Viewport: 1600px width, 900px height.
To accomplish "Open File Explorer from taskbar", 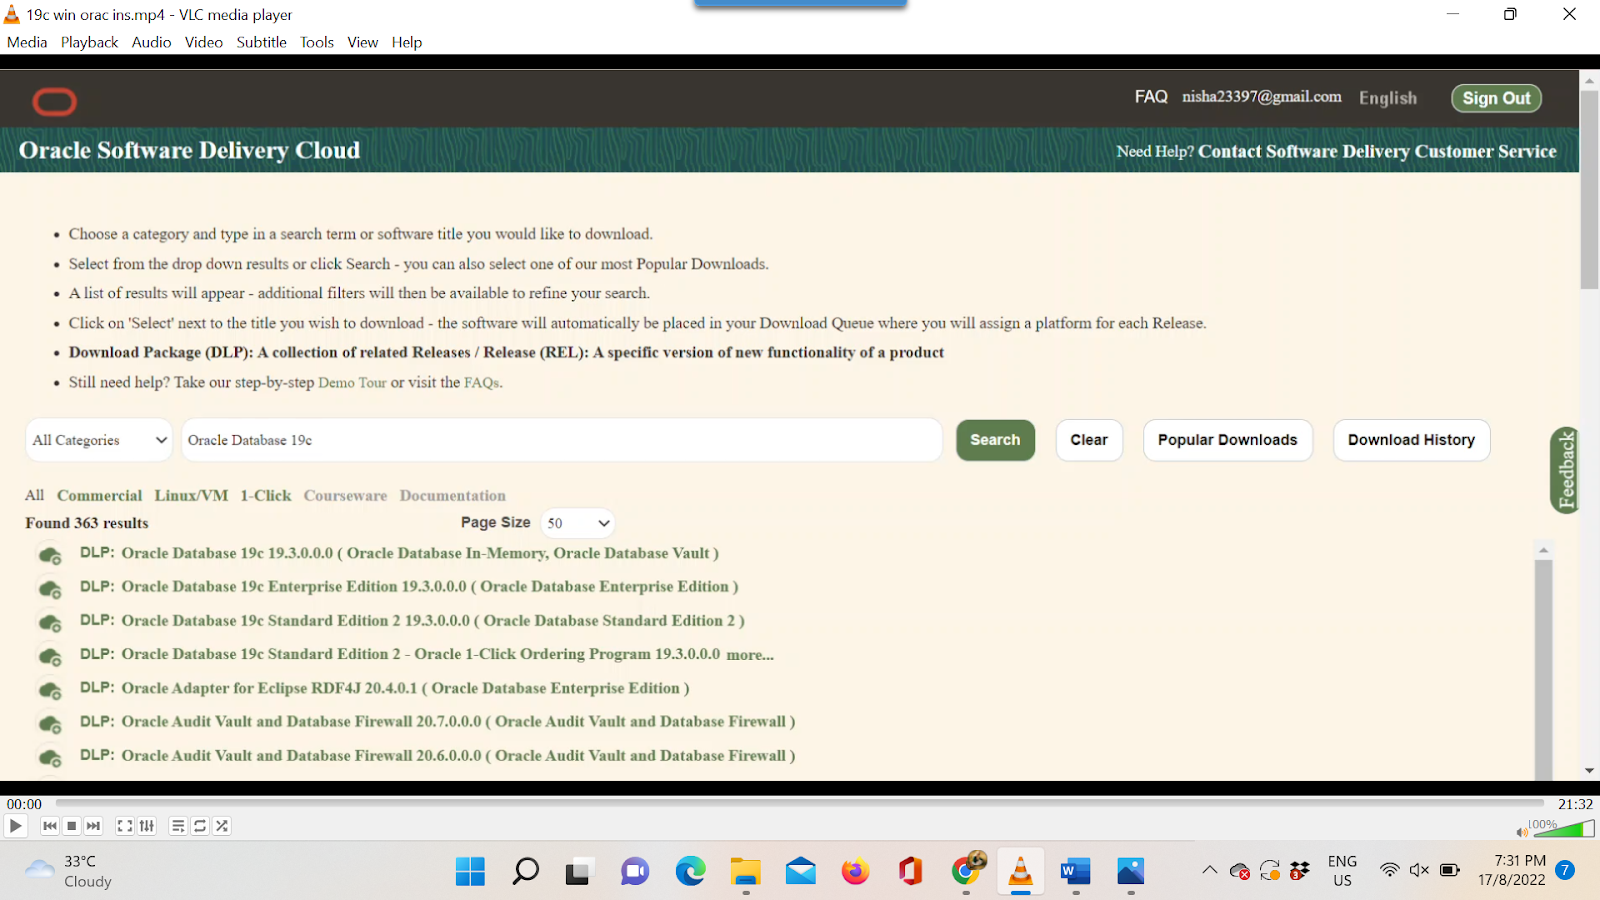I will (x=745, y=872).
